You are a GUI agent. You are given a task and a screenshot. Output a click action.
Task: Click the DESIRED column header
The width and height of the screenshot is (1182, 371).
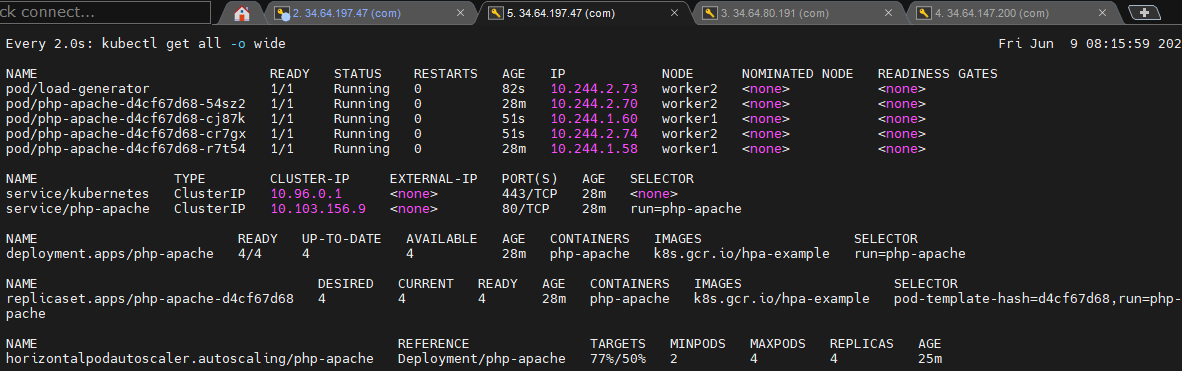coord(345,284)
